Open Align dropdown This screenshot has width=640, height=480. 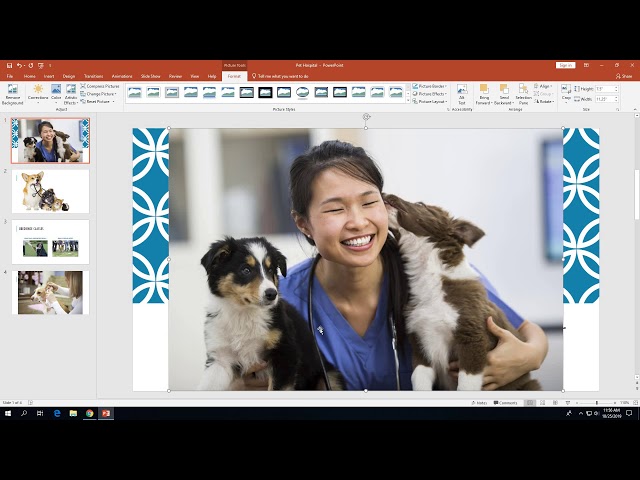click(x=544, y=86)
